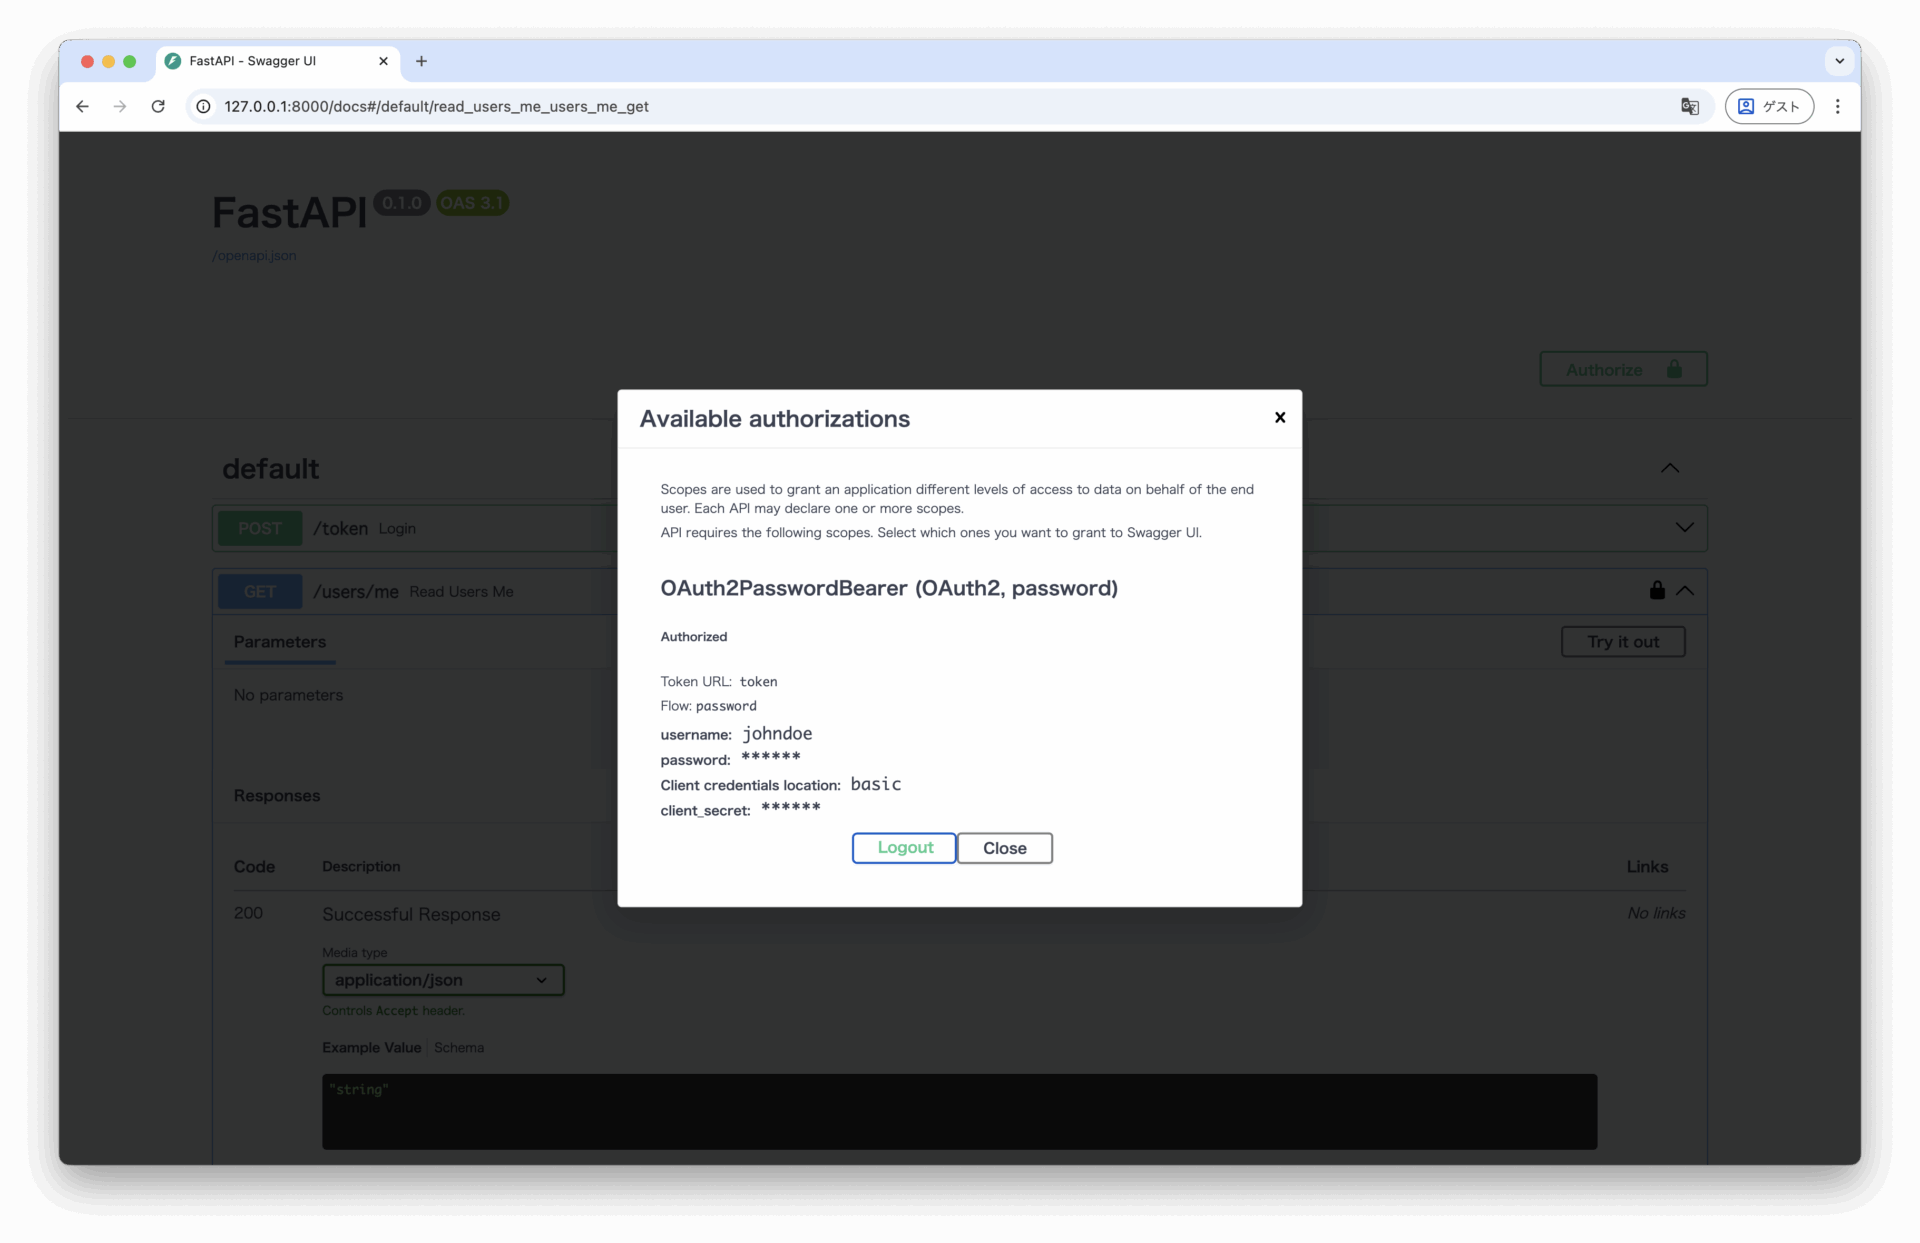Collapse the default section chevron

[1669, 468]
